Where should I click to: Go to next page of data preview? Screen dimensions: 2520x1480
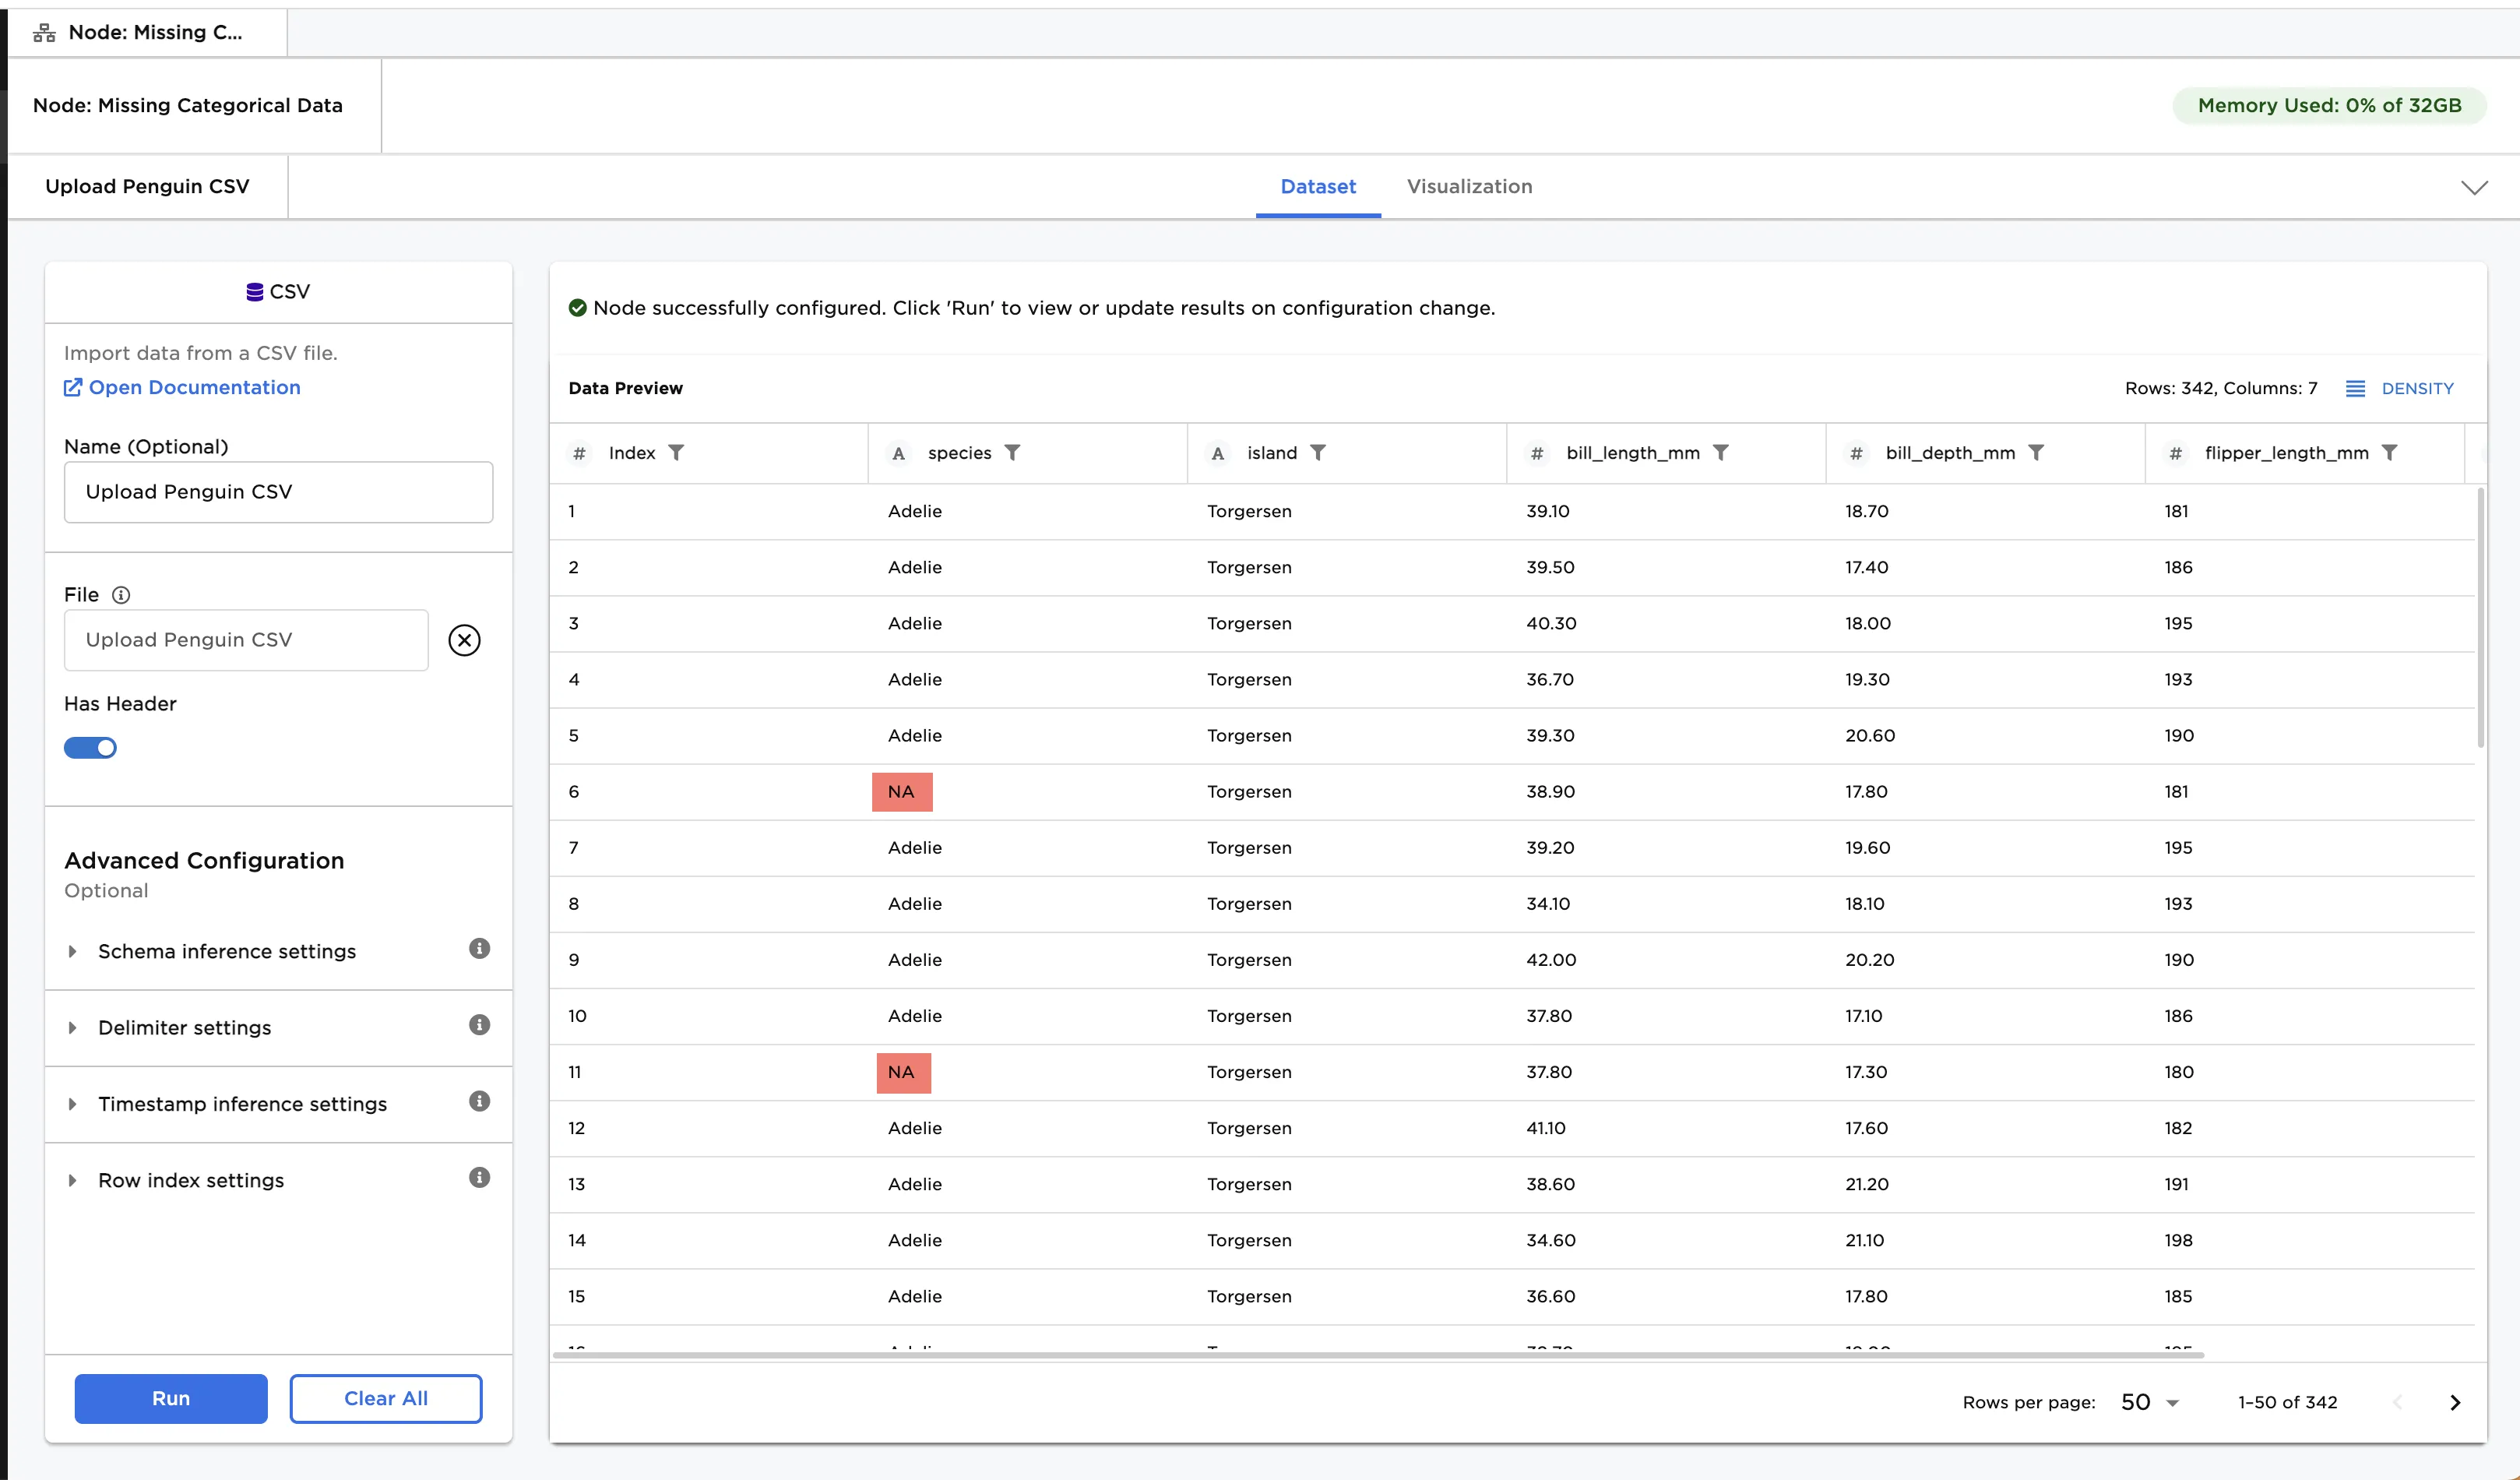coord(2454,1402)
